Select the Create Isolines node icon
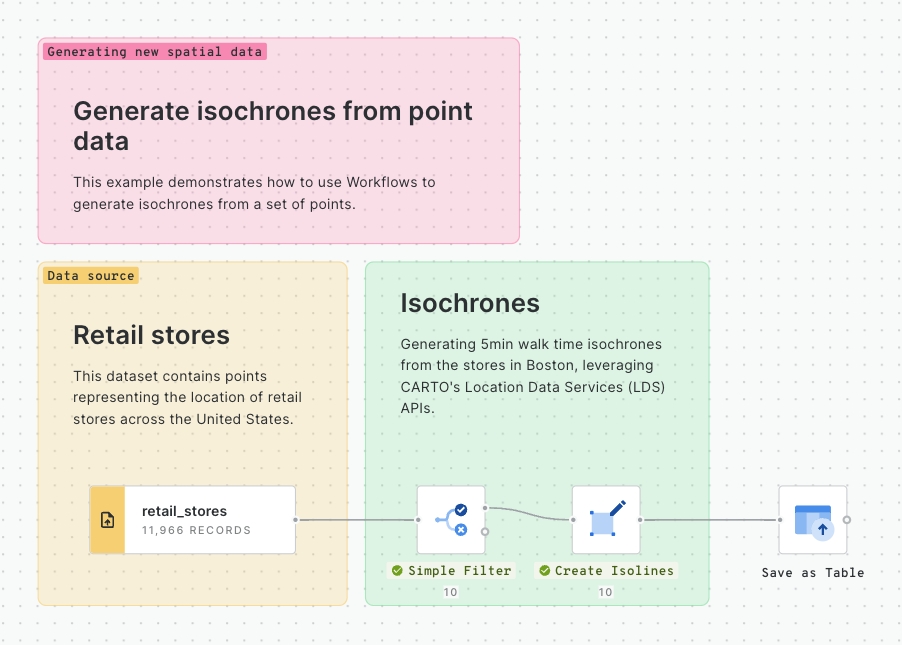Viewport: 902px width, 645px height. click(605, 520)
